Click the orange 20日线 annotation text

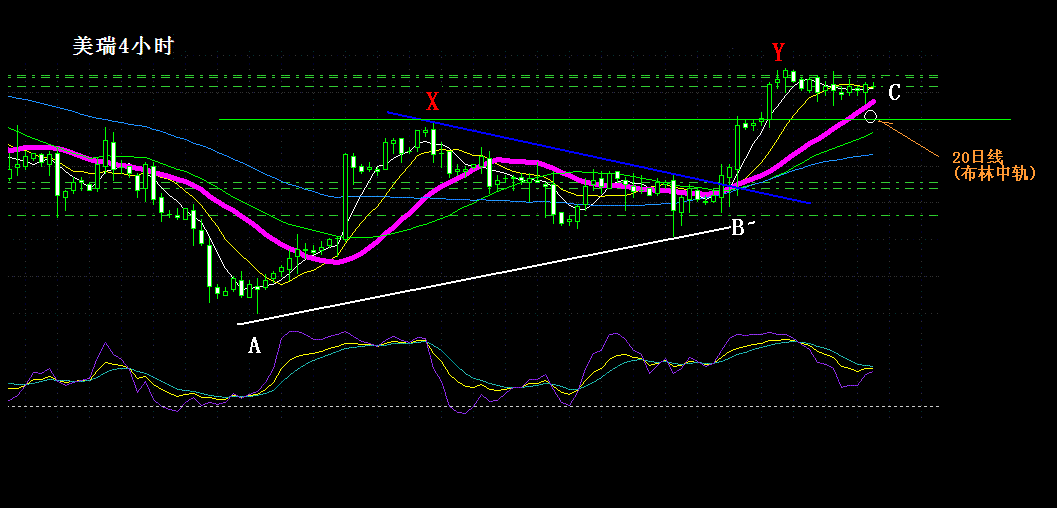[x=978, y=158]
